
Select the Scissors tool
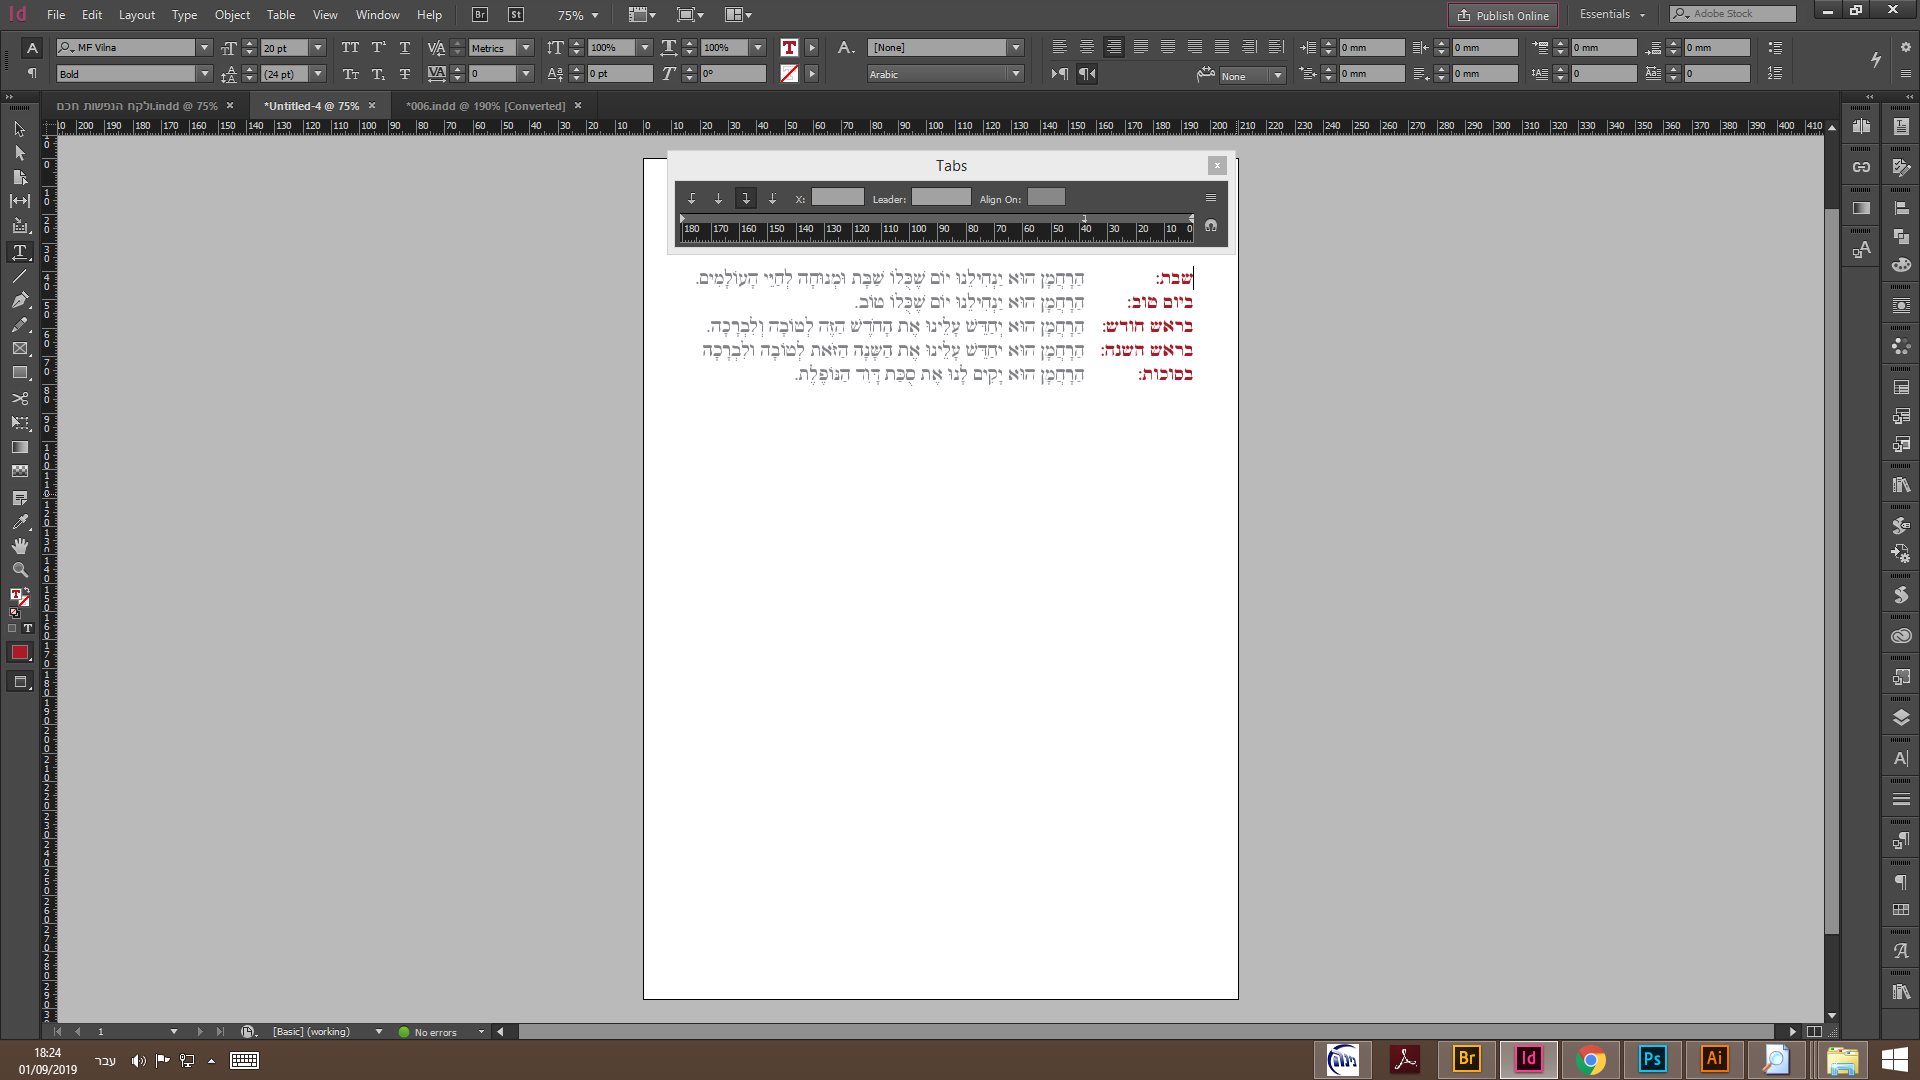click(x=19, y=398)
